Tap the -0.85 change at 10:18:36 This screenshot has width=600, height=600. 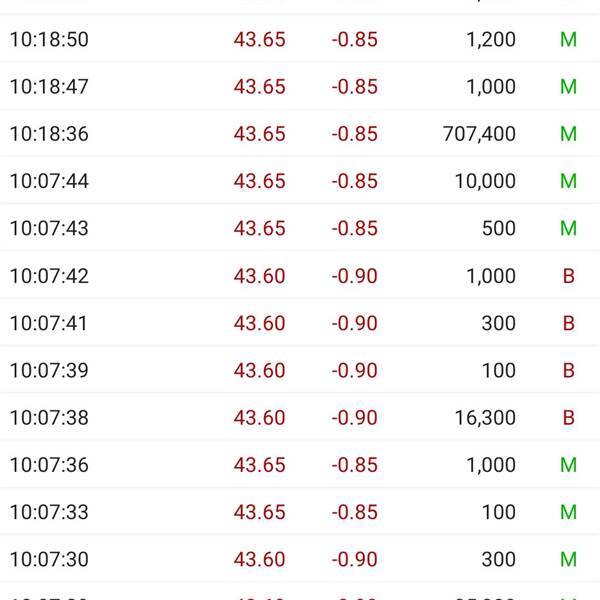(354, 134)
